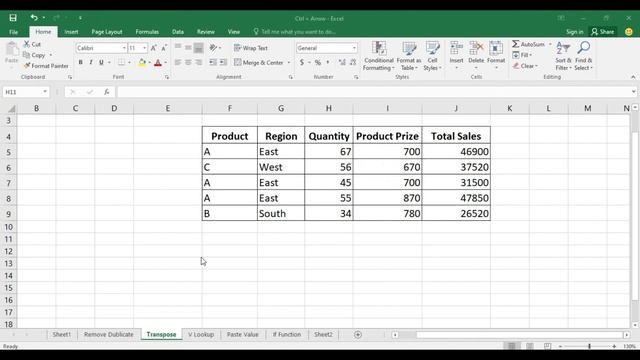Switch to the Formulas tab
The width and height of the screenshot is (640, 360).
point(147,32)
